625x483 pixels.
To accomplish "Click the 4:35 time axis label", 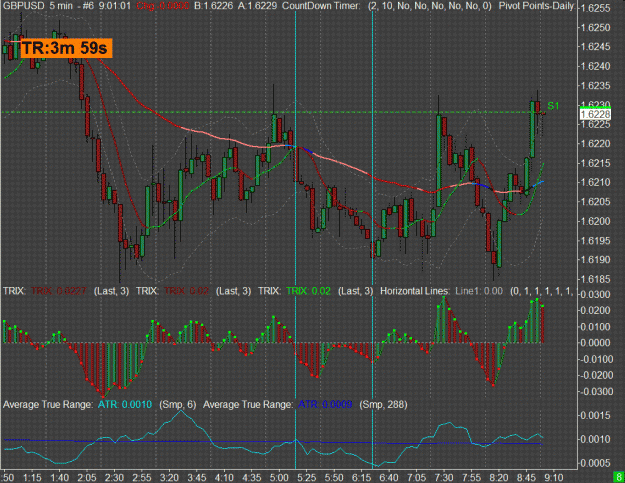I will tap(252, 477).
